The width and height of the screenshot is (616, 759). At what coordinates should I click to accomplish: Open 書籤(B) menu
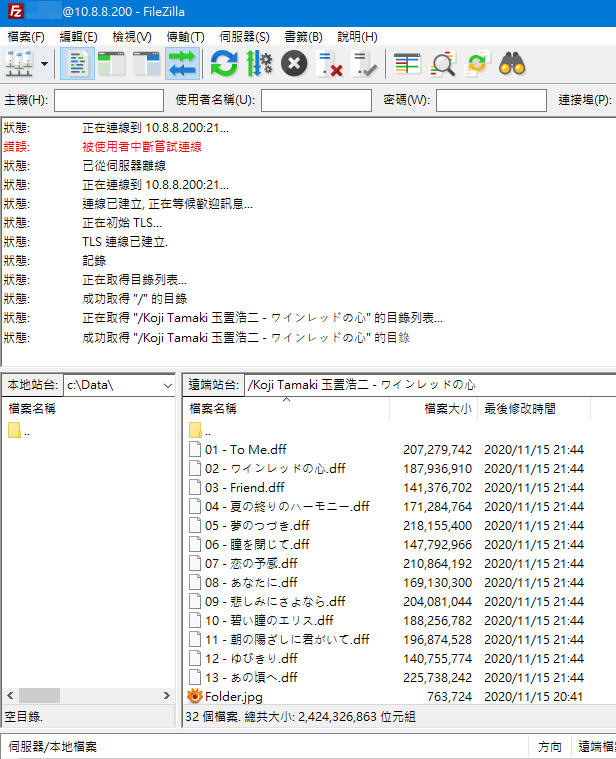coord(303,37)
